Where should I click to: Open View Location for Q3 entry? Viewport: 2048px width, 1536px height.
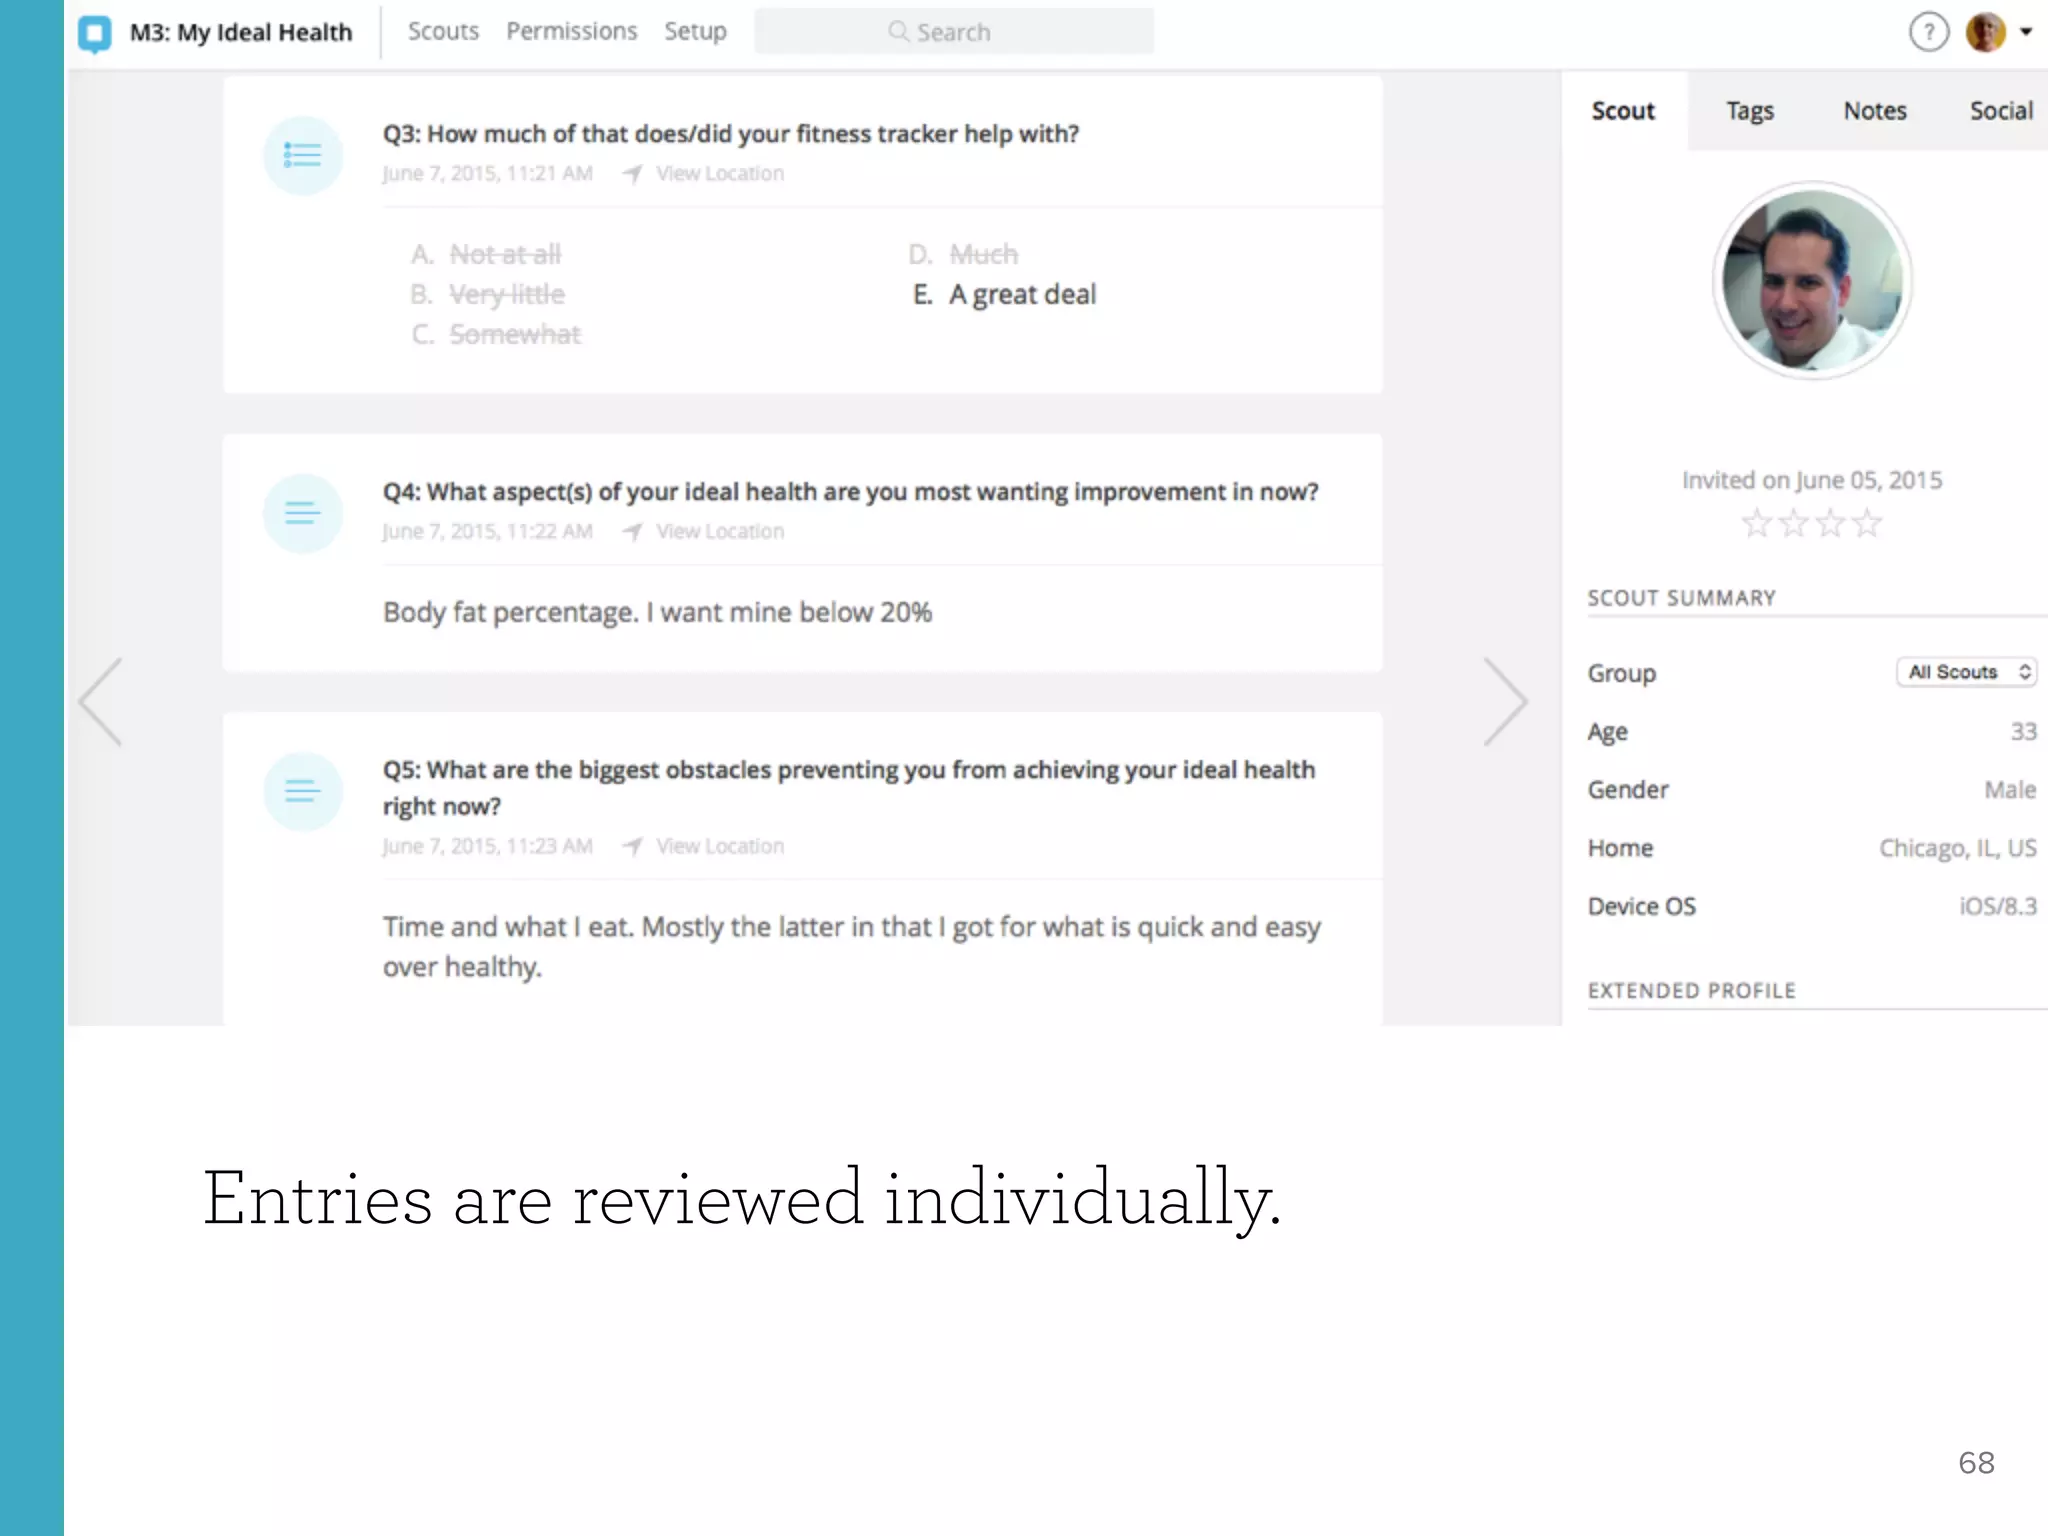[720, 174]
